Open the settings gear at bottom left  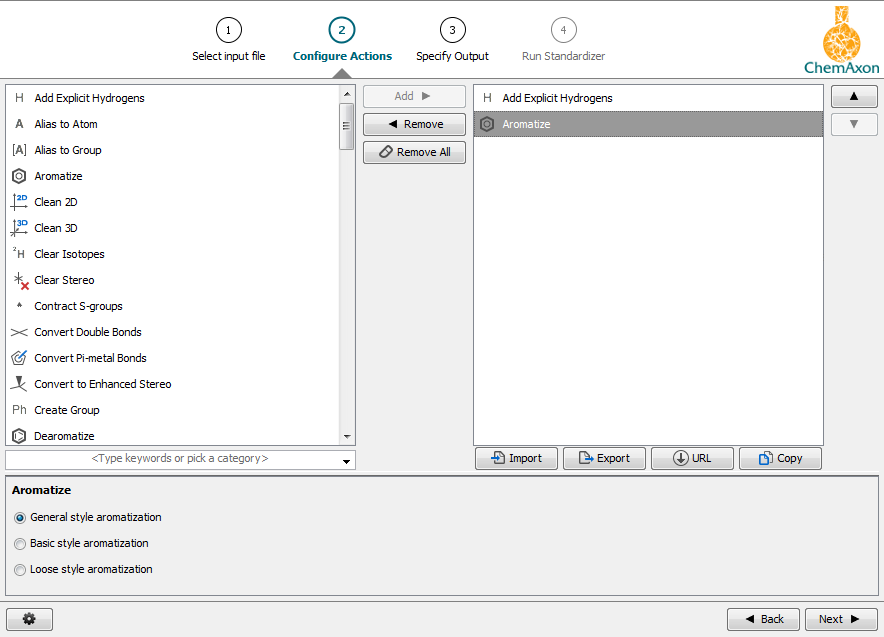[x=29, y=619]
